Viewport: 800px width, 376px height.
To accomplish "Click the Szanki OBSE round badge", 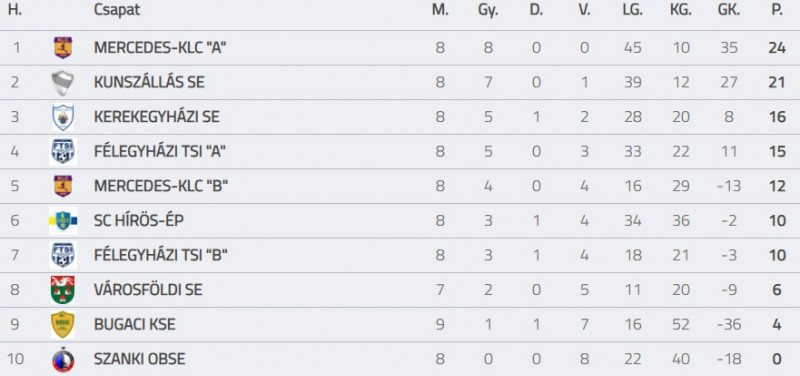I will (x=63, y=360).
